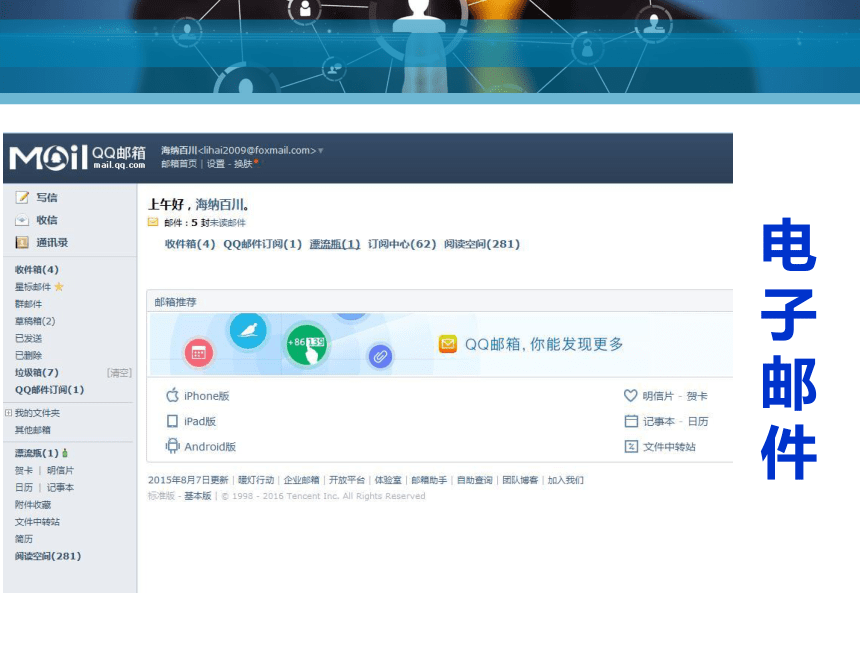This screenshot has width=860, height=645.
Task: Click the pink calendar bubble in the banner
Action: [x=199, y=353]
